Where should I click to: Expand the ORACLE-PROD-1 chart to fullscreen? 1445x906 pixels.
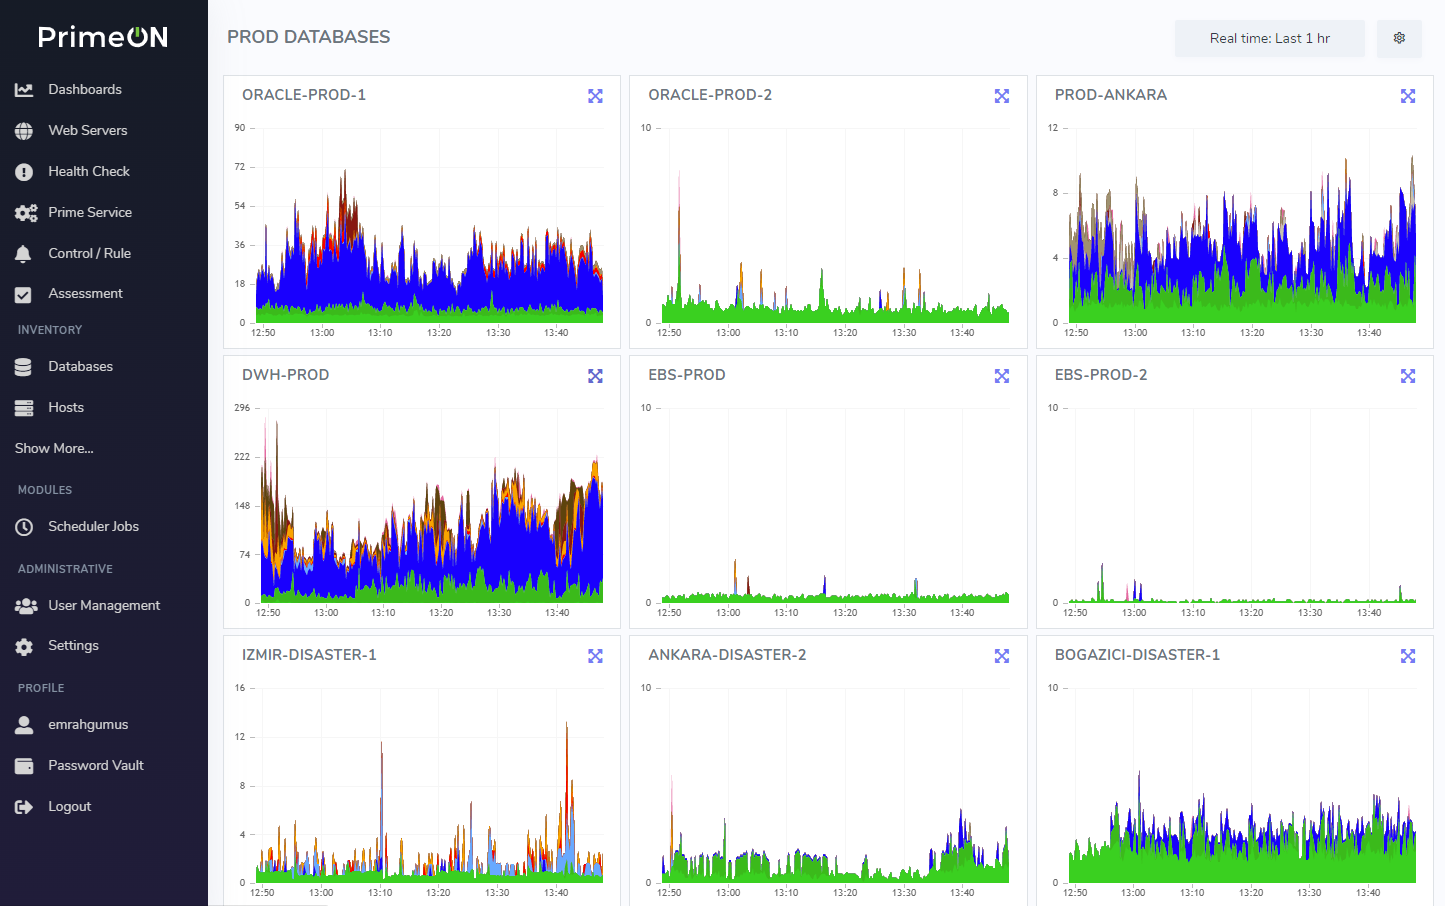point(595,96)
